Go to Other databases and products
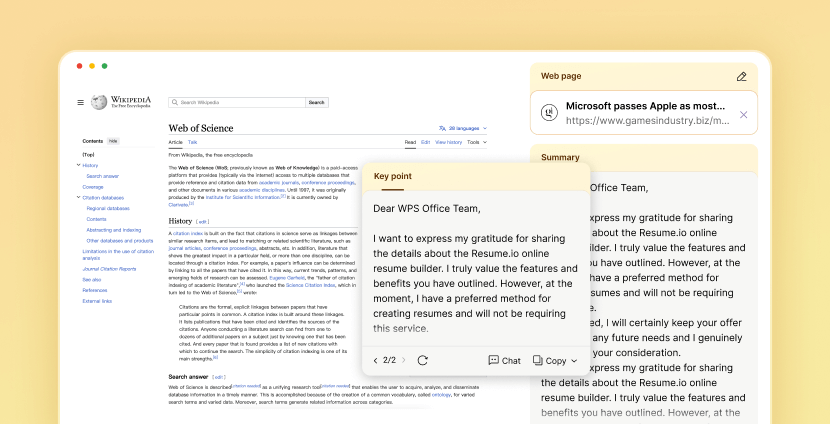Screen dimensions: 830x424 [120, 241]
